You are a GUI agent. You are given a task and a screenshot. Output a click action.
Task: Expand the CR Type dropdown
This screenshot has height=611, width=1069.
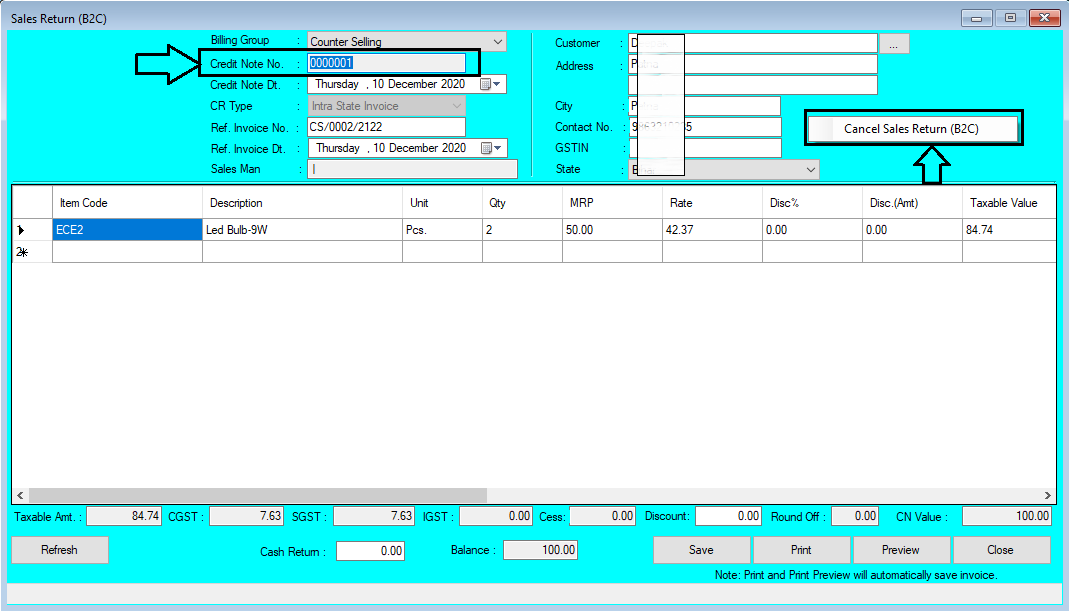[457, 105]
